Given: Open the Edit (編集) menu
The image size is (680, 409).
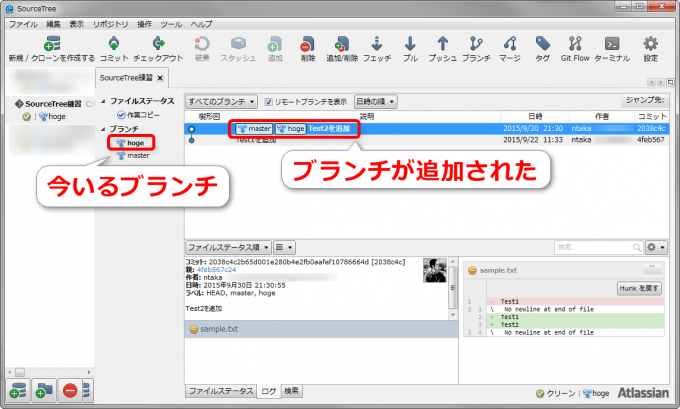Looking at the screenshot, I should 53,24.
